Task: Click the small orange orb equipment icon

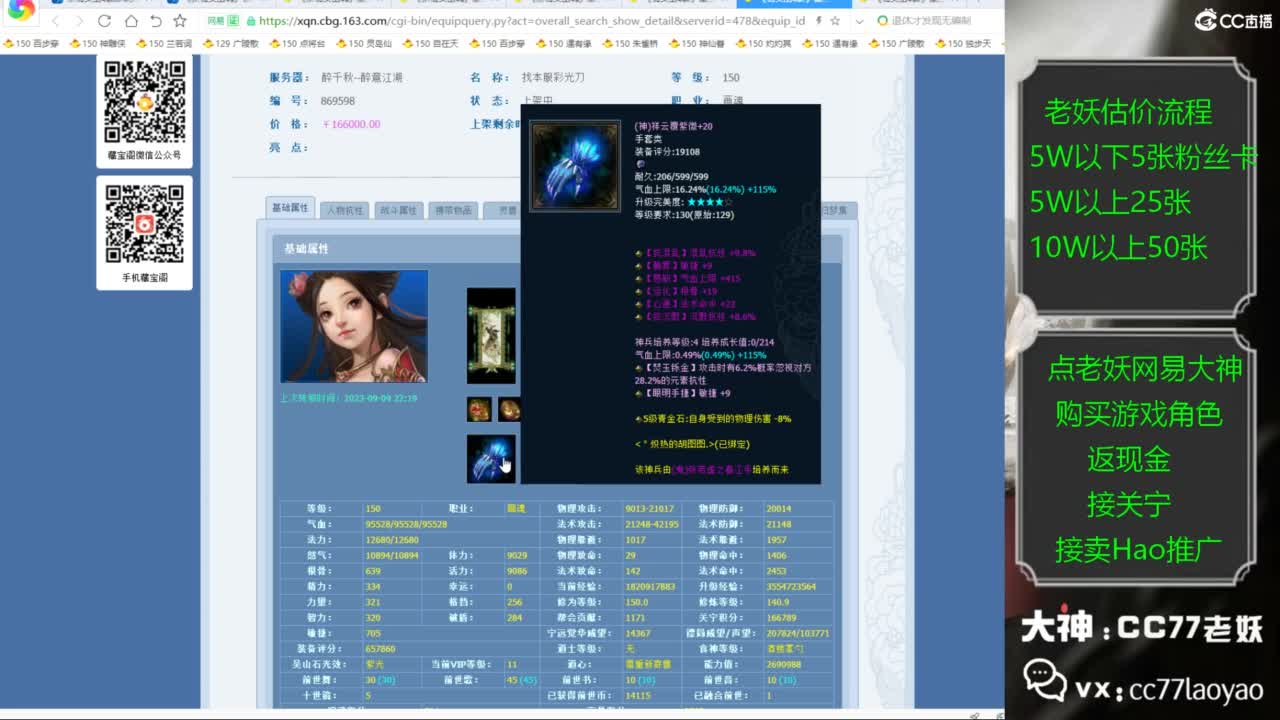Action: pos(509,409)
